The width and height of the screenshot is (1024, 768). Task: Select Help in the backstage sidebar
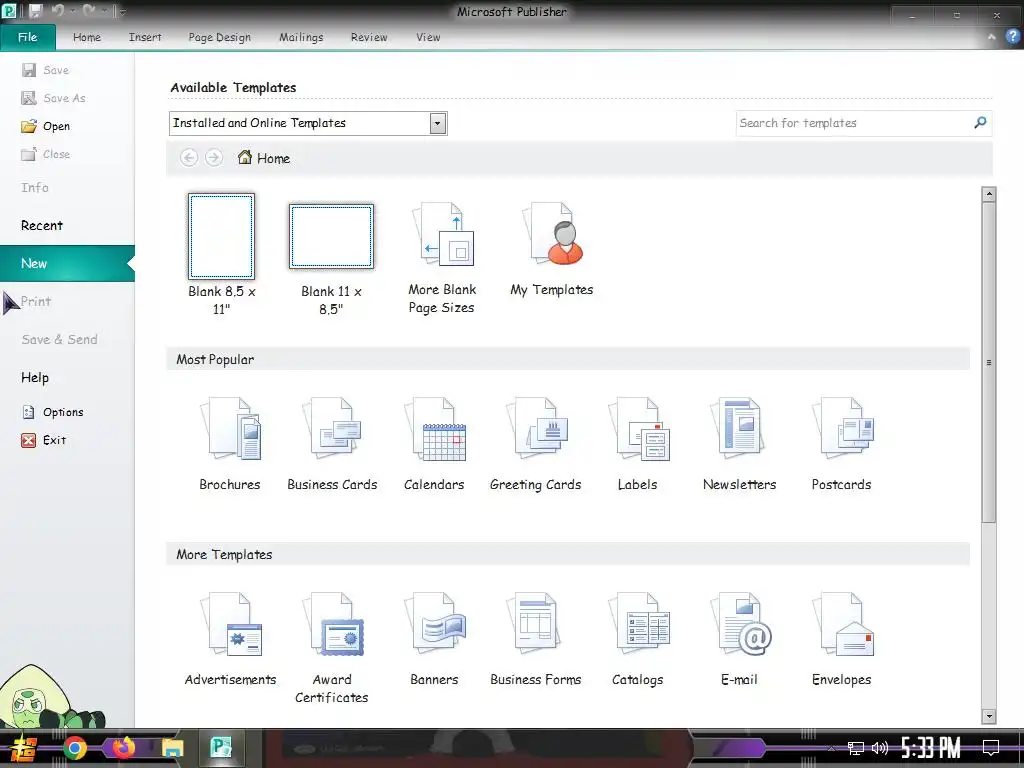(35, 377)
